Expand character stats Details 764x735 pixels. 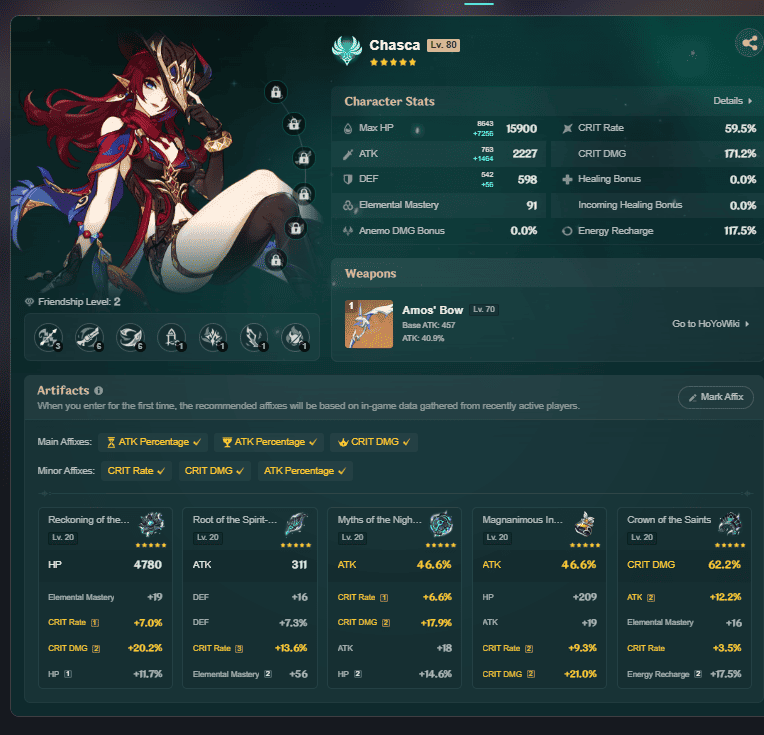click(733, 101)
